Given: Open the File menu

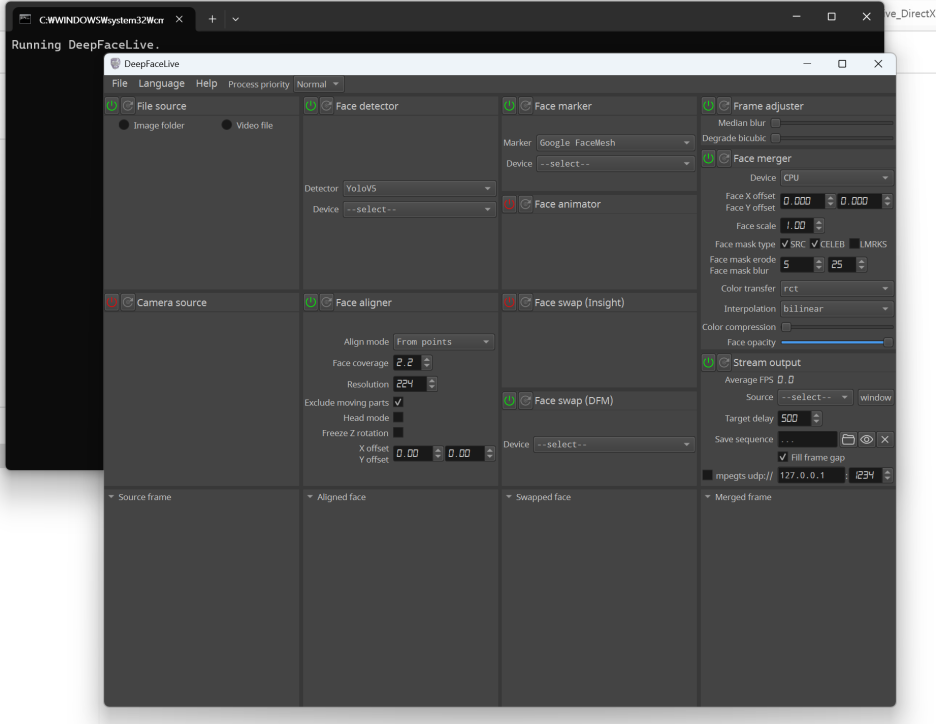Looking at the screenshot, I should pos(119,84).
